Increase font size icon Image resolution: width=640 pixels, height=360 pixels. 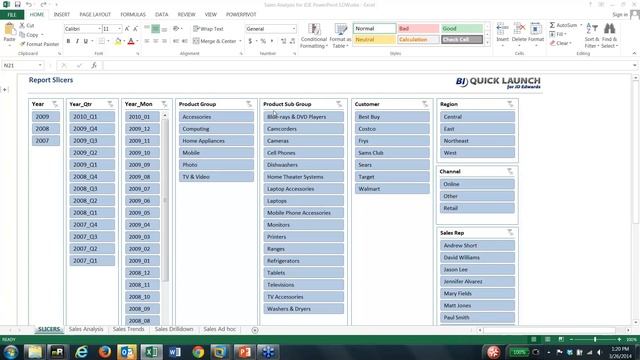[127, 29]
